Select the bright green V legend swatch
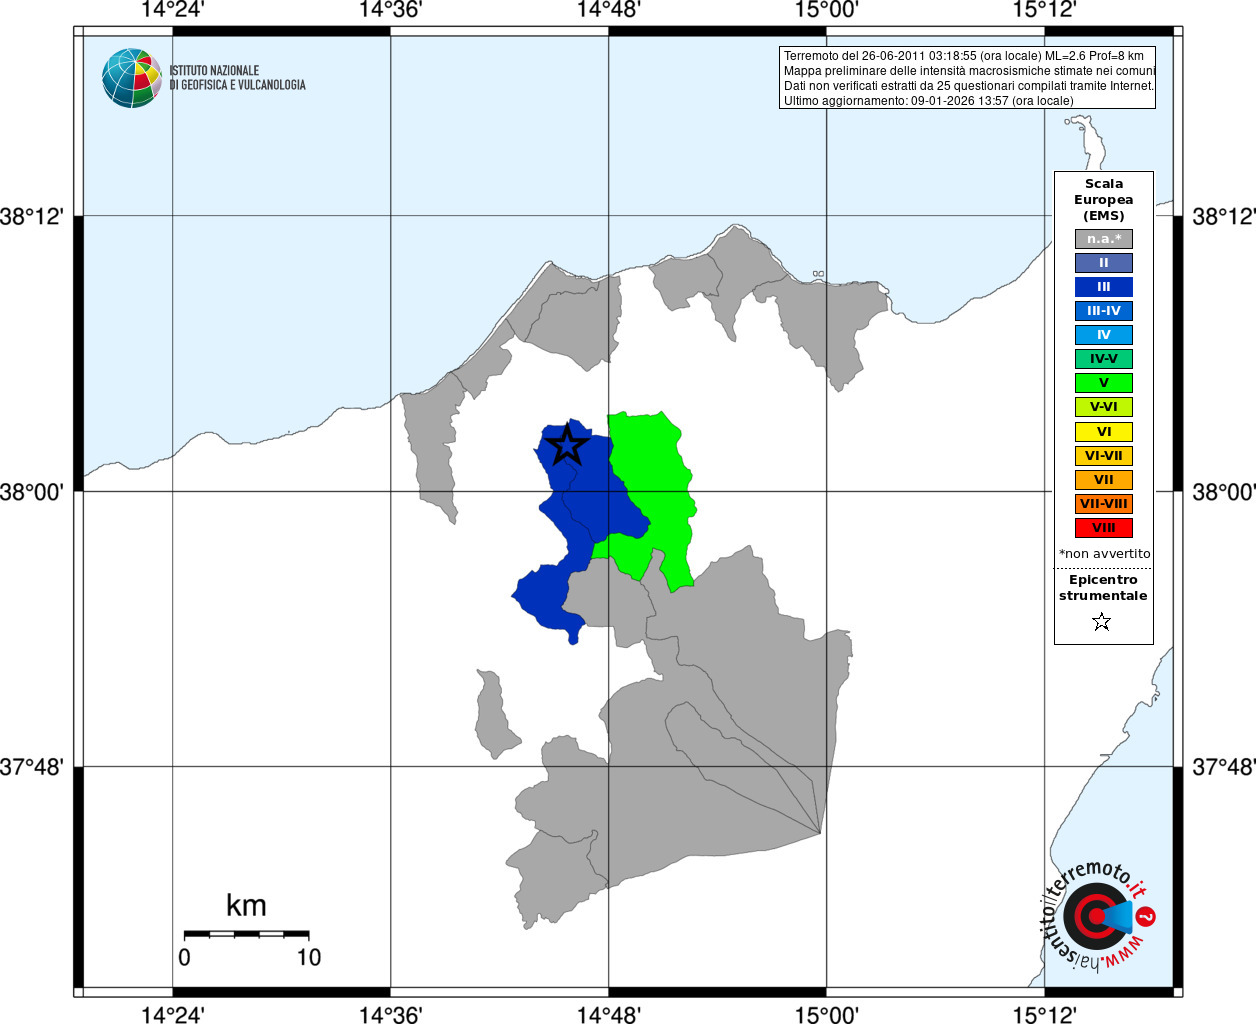This screenshot has height=1024, width=1256. 1104,383
